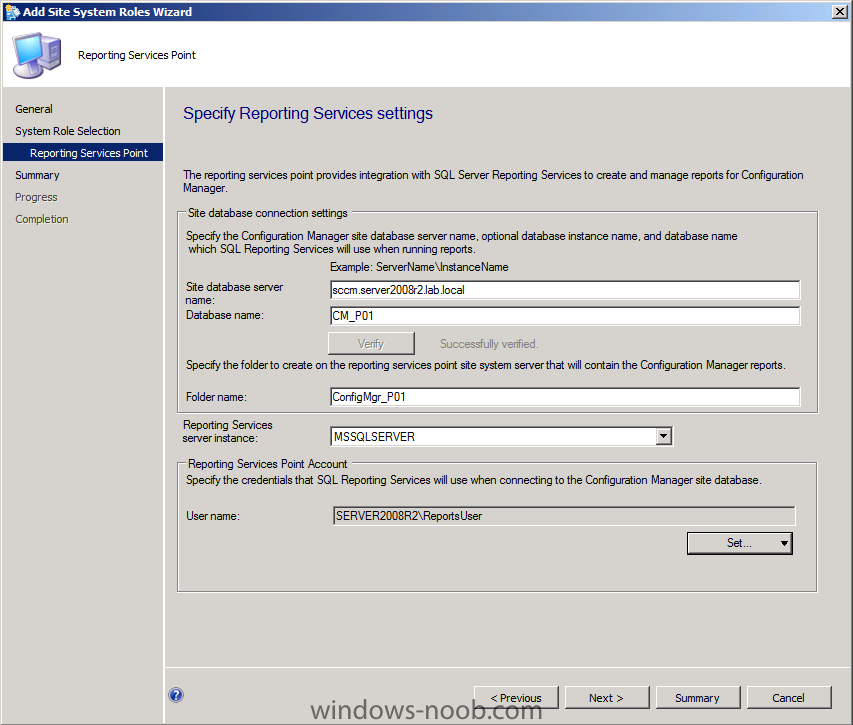Select System Role Selection step
This screenshot has height=725, width=853.
(67, 131)
